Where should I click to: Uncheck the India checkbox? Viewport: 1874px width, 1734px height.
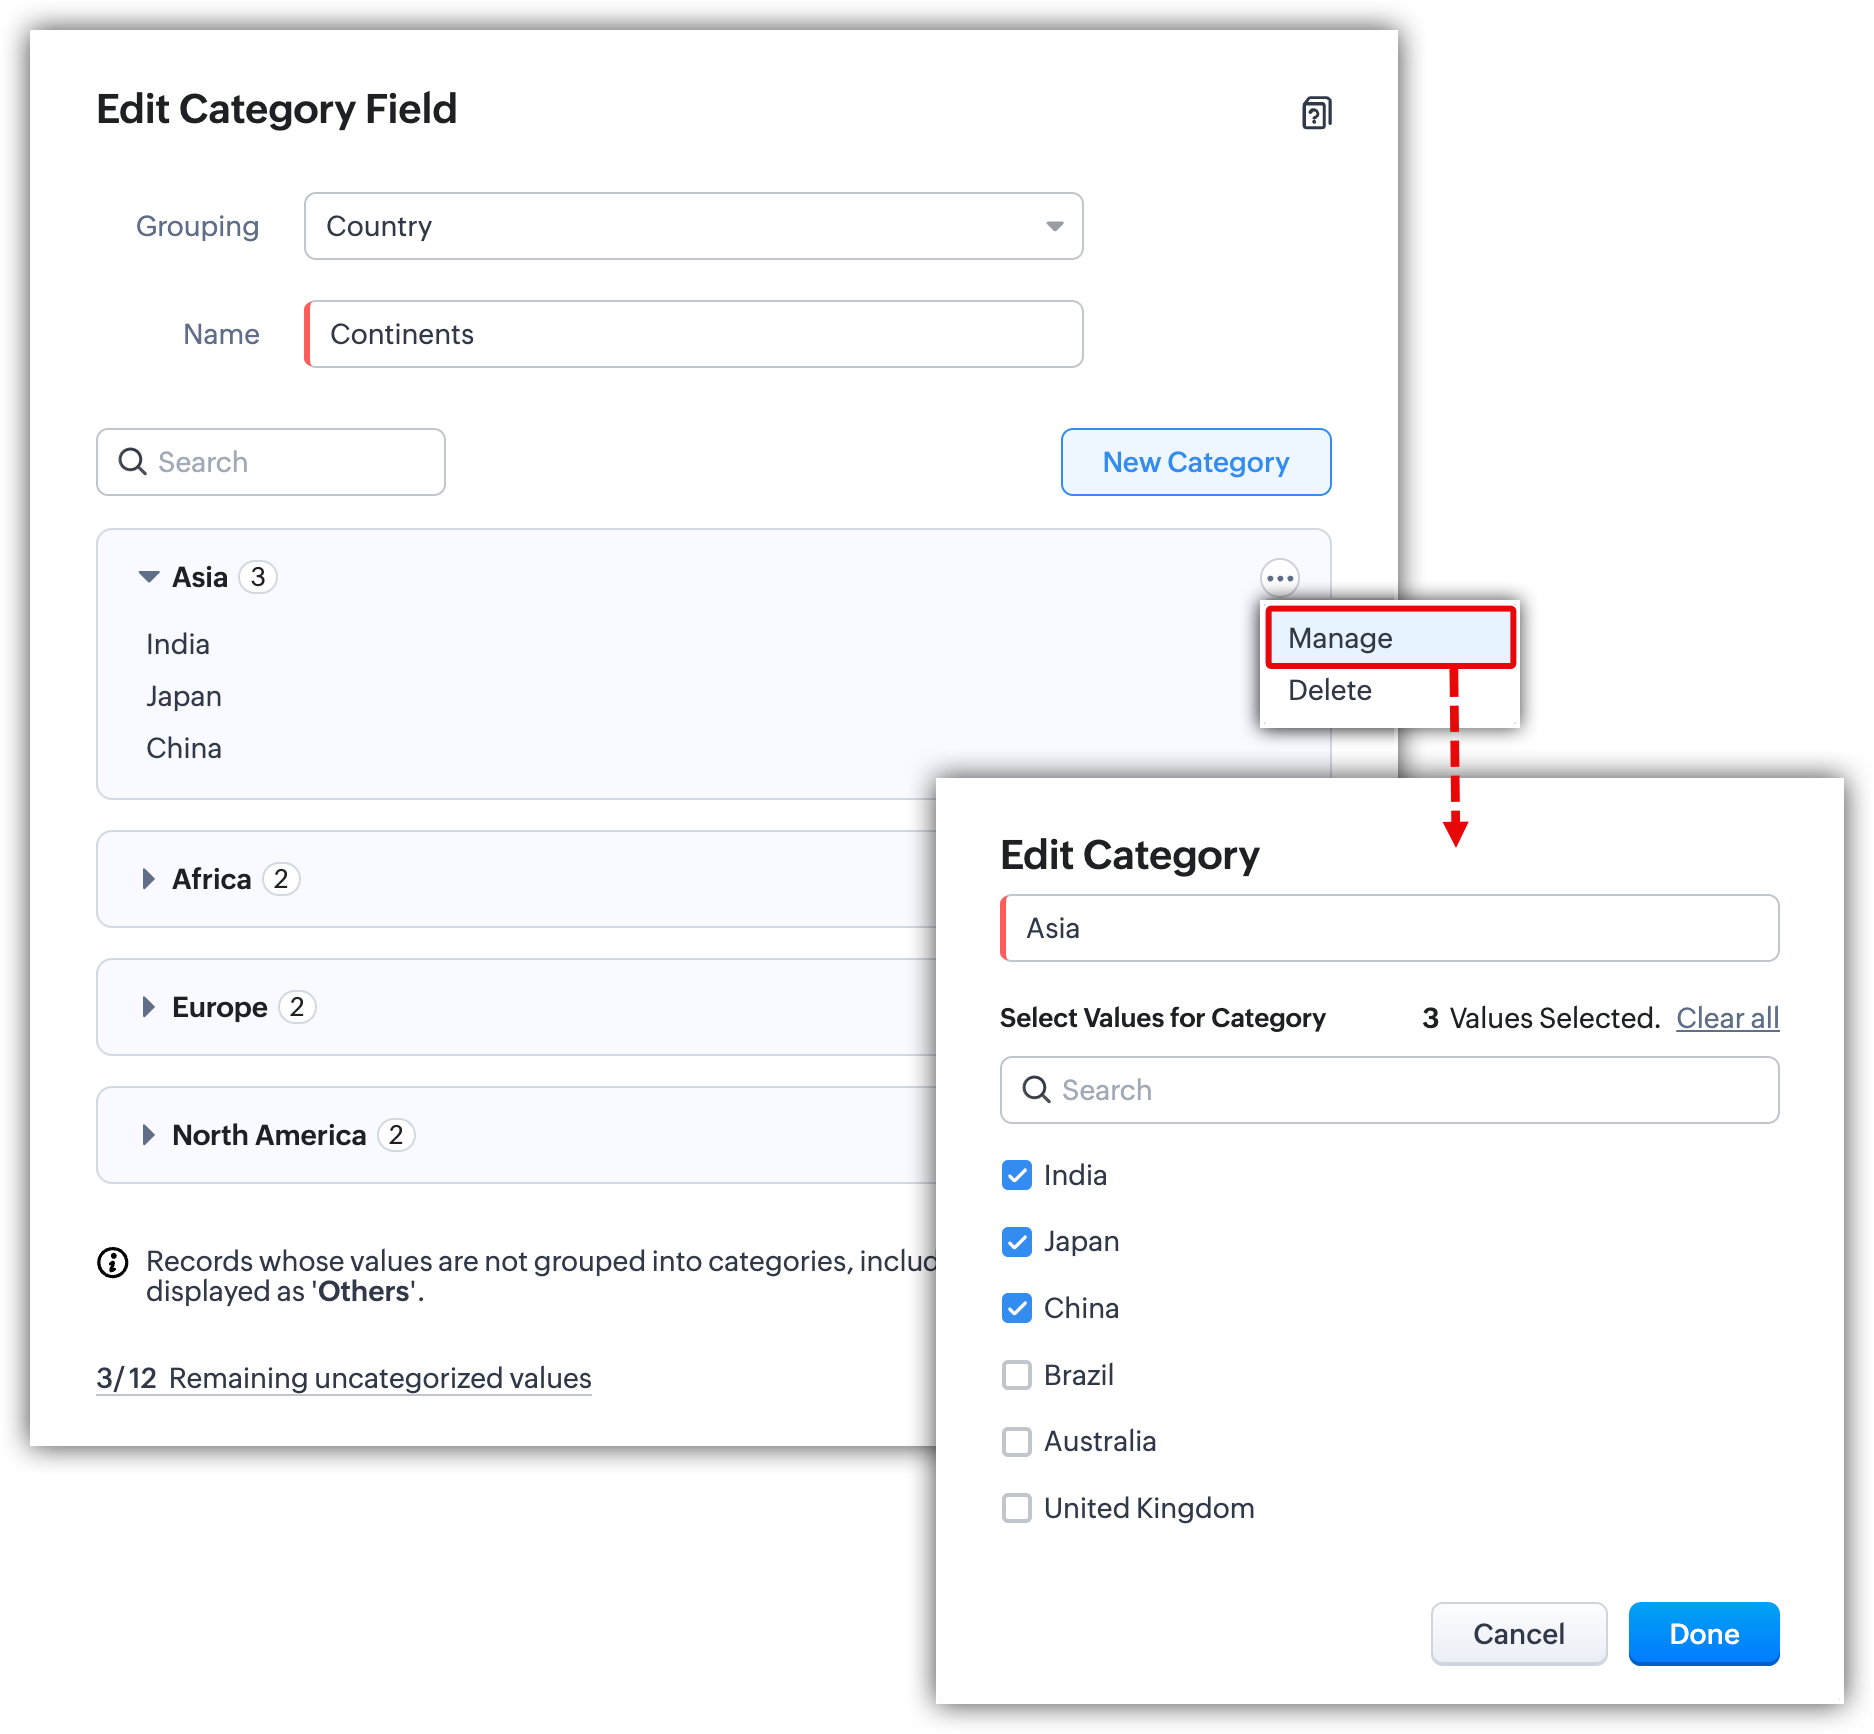pos(1017,1175)
